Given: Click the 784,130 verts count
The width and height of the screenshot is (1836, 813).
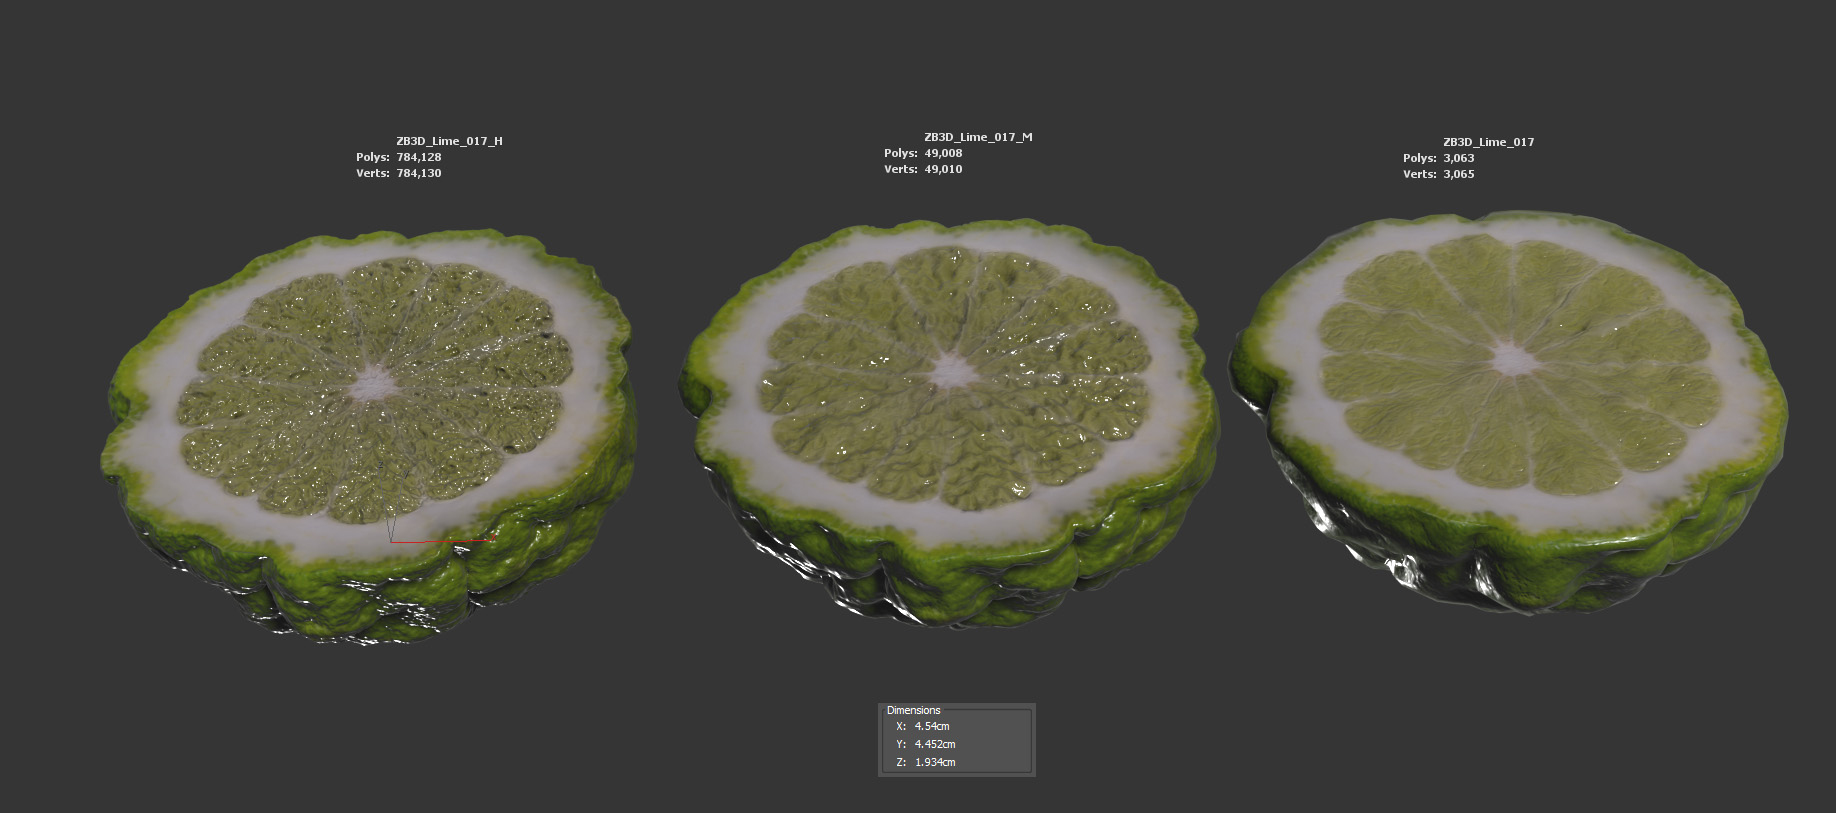Looking at the screenshot, I should point(418,173).
